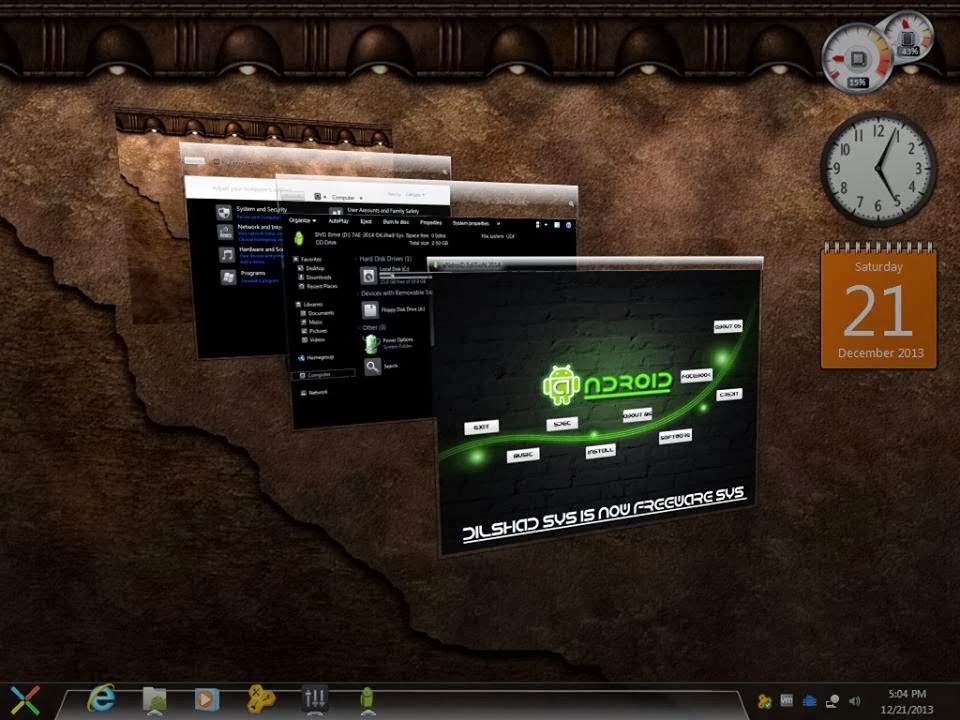
Task: Click the glowing Android robot logo
Action: tap(561, 384)
